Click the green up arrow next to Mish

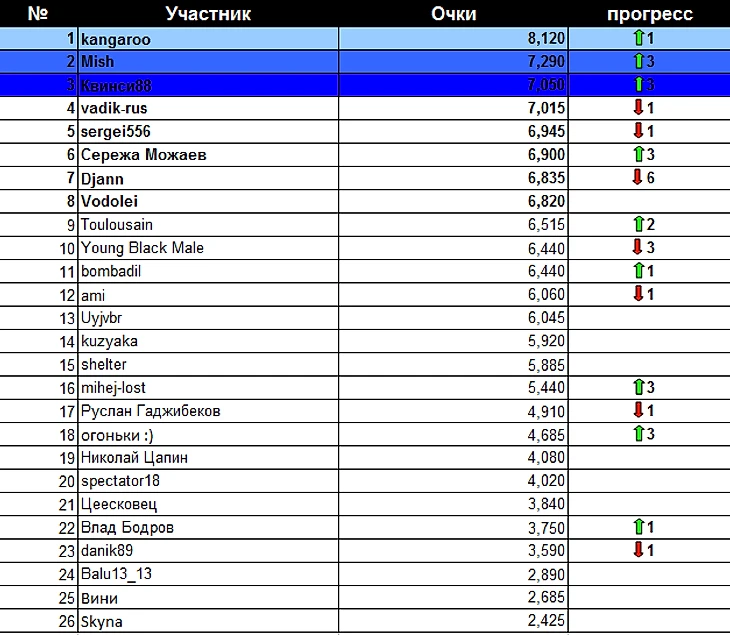636,62
